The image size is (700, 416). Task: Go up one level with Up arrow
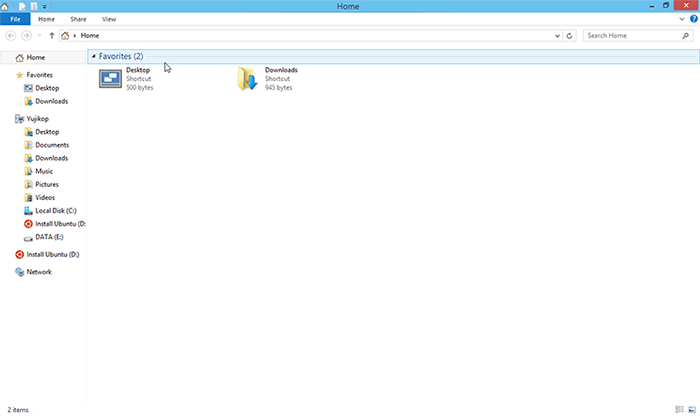(52, 36)
